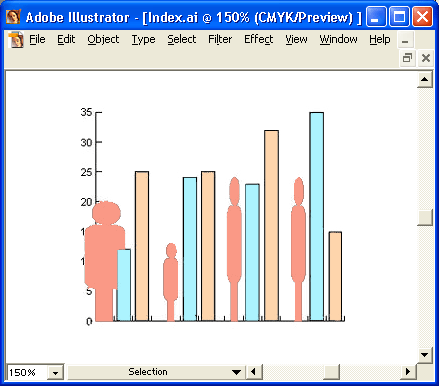Minimize the Index.ai document window

(405, 41)
